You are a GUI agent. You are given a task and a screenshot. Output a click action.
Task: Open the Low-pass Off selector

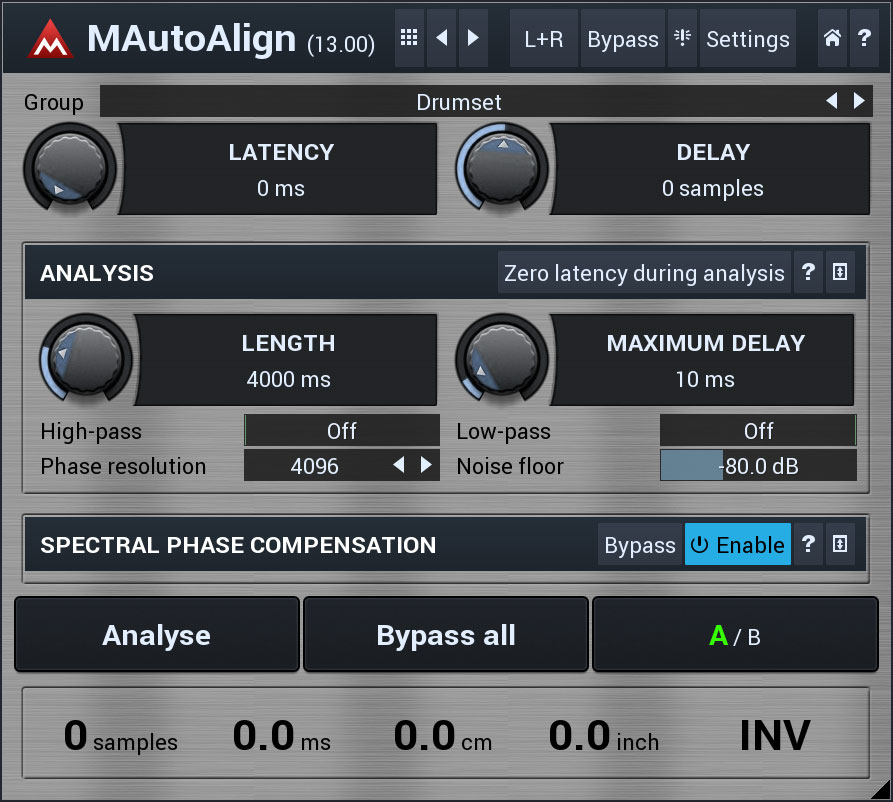(x=758, y=431)
